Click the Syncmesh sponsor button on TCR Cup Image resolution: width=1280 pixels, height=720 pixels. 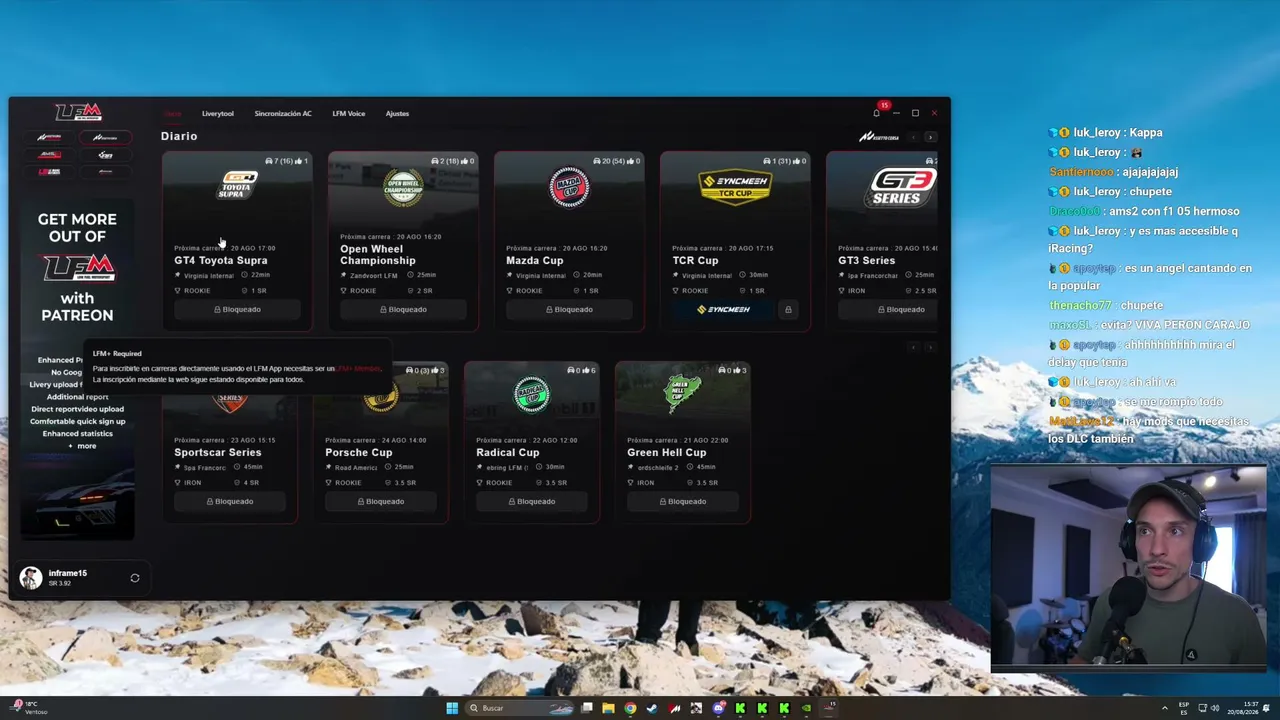pos(724,309)
